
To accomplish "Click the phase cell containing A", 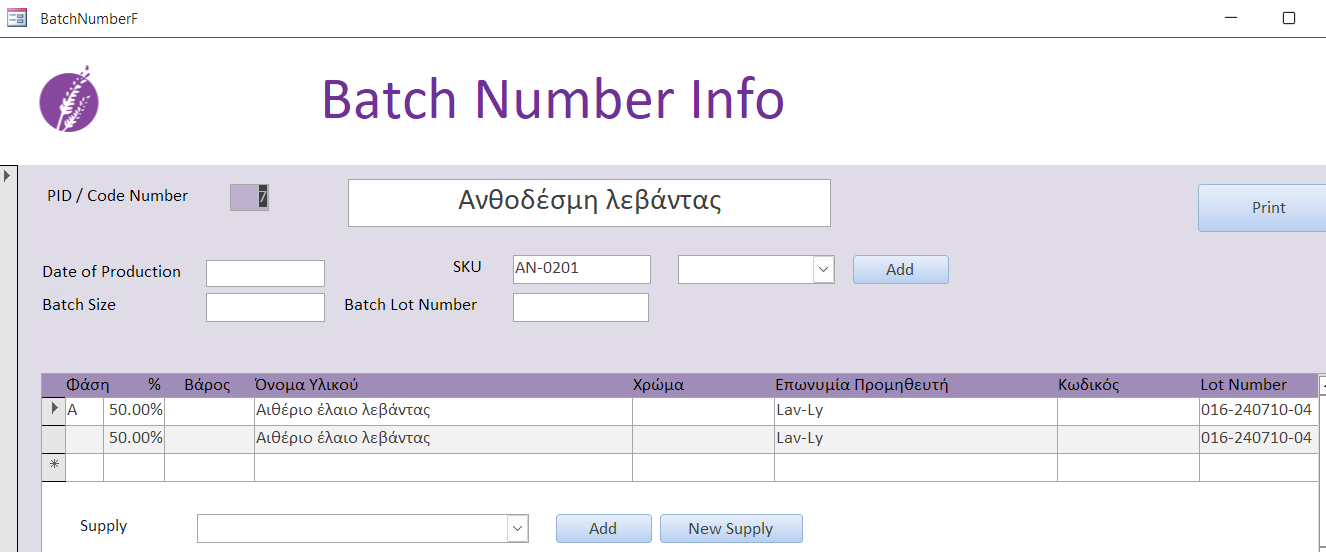I will [x=84, y=410].
